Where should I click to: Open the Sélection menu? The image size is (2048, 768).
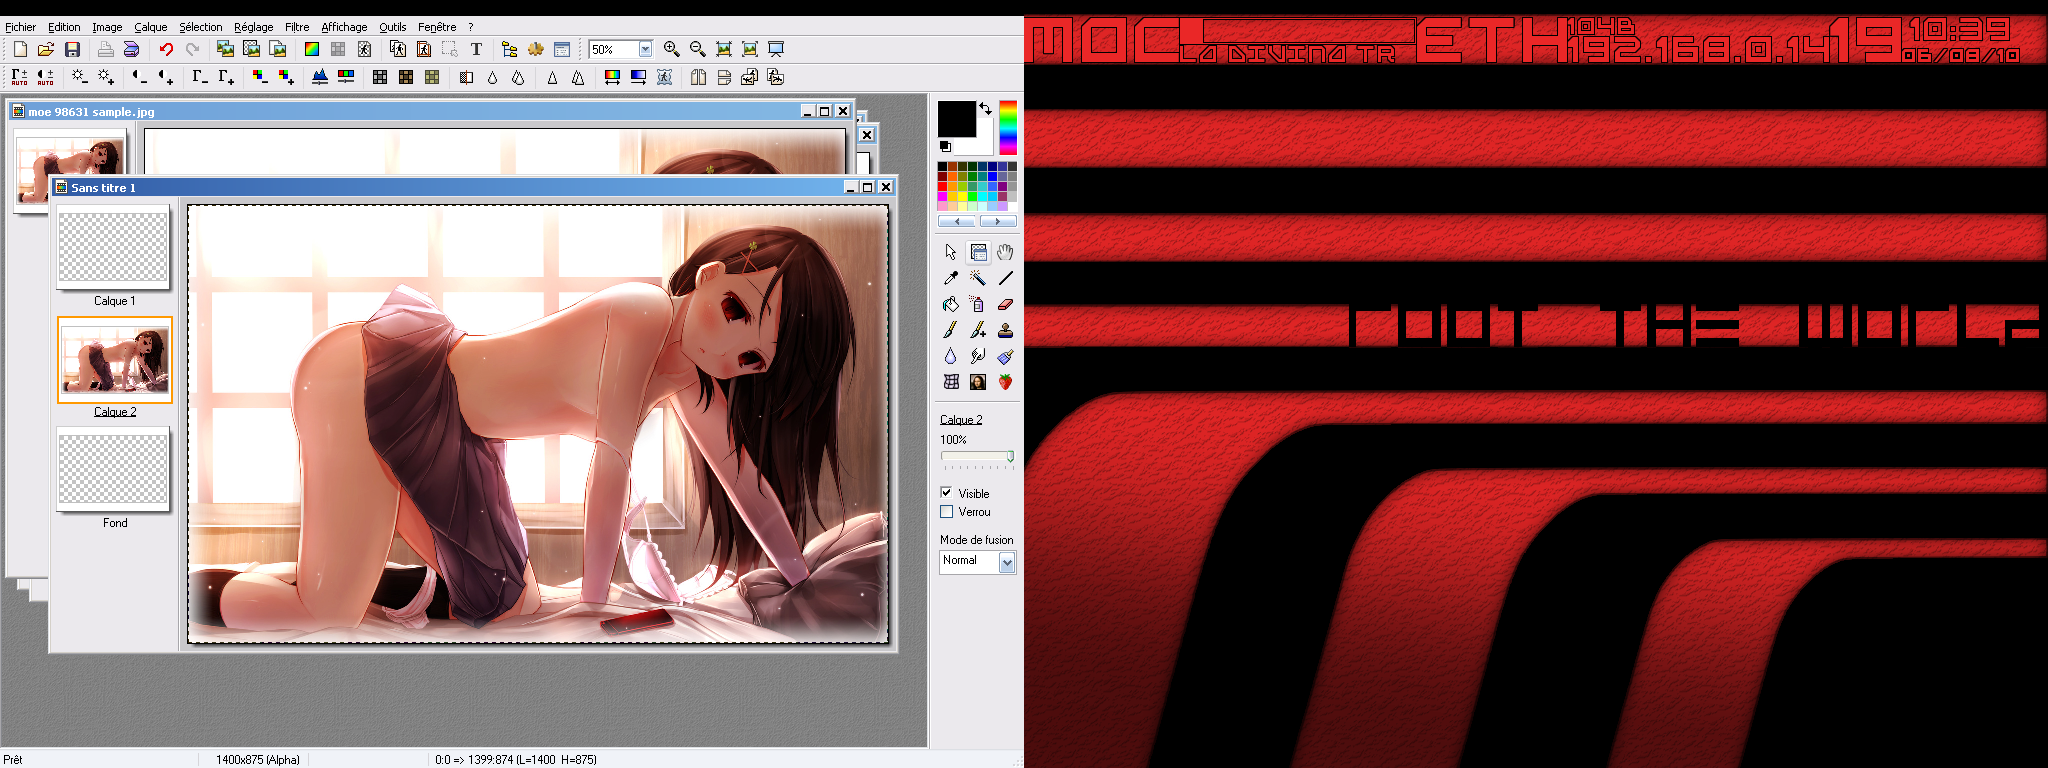point(201,27)
